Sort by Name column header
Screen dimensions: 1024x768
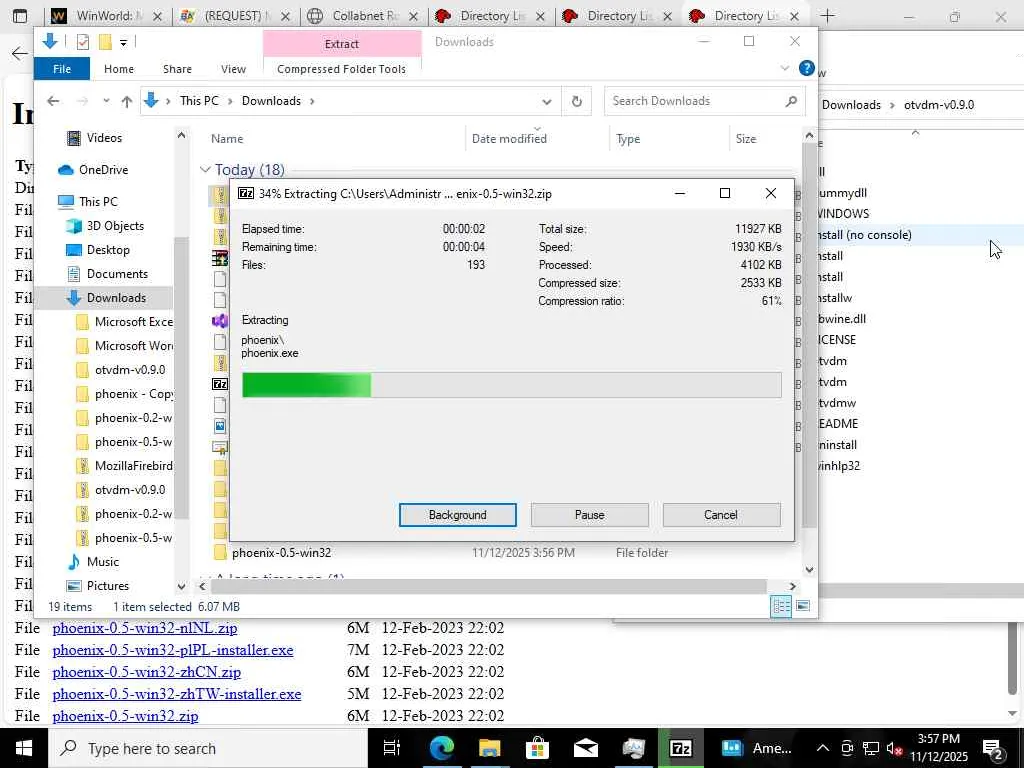point(227,138)
